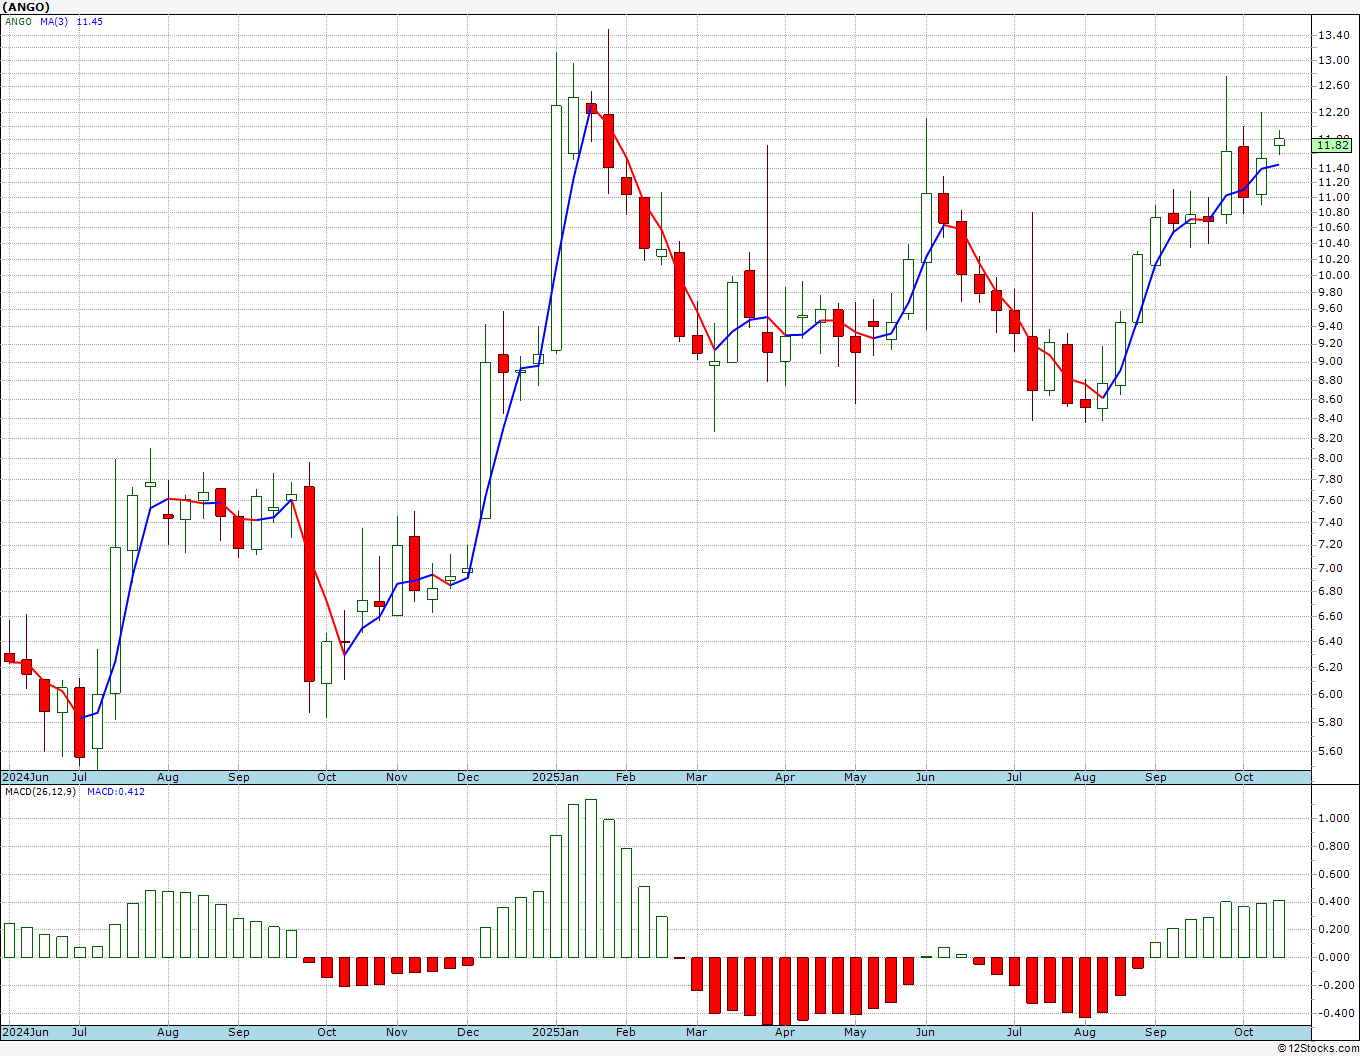The height and width of the screenshot is (1056, 1360).
Task: Click the 5.80 price axis label
Action: [x=1332, y=723]
